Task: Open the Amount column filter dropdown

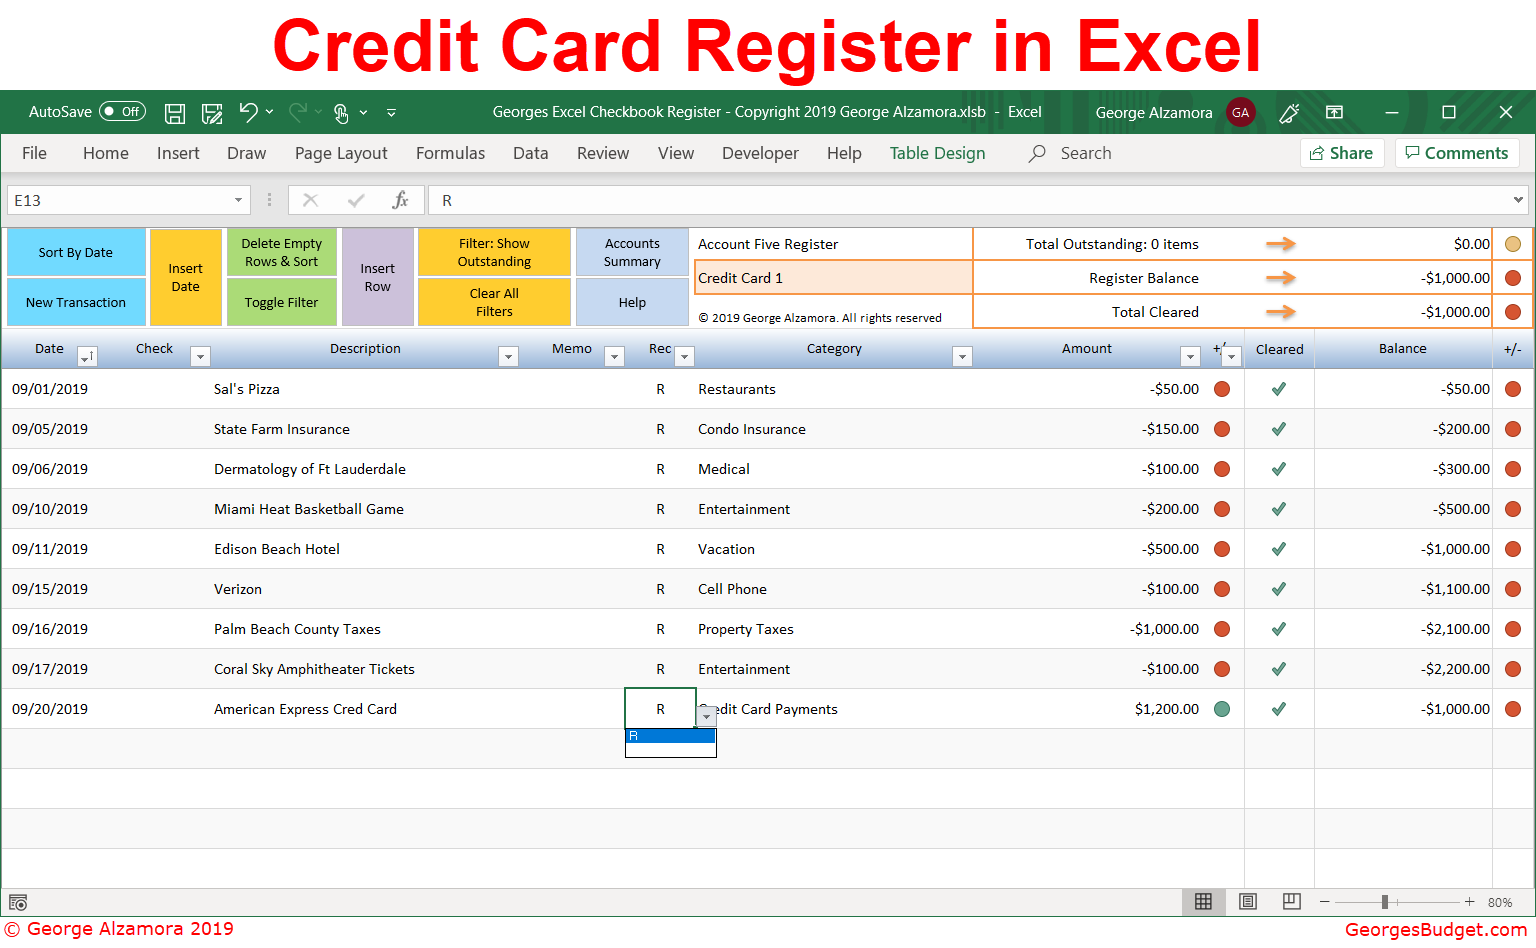Action: point(1190,356)
